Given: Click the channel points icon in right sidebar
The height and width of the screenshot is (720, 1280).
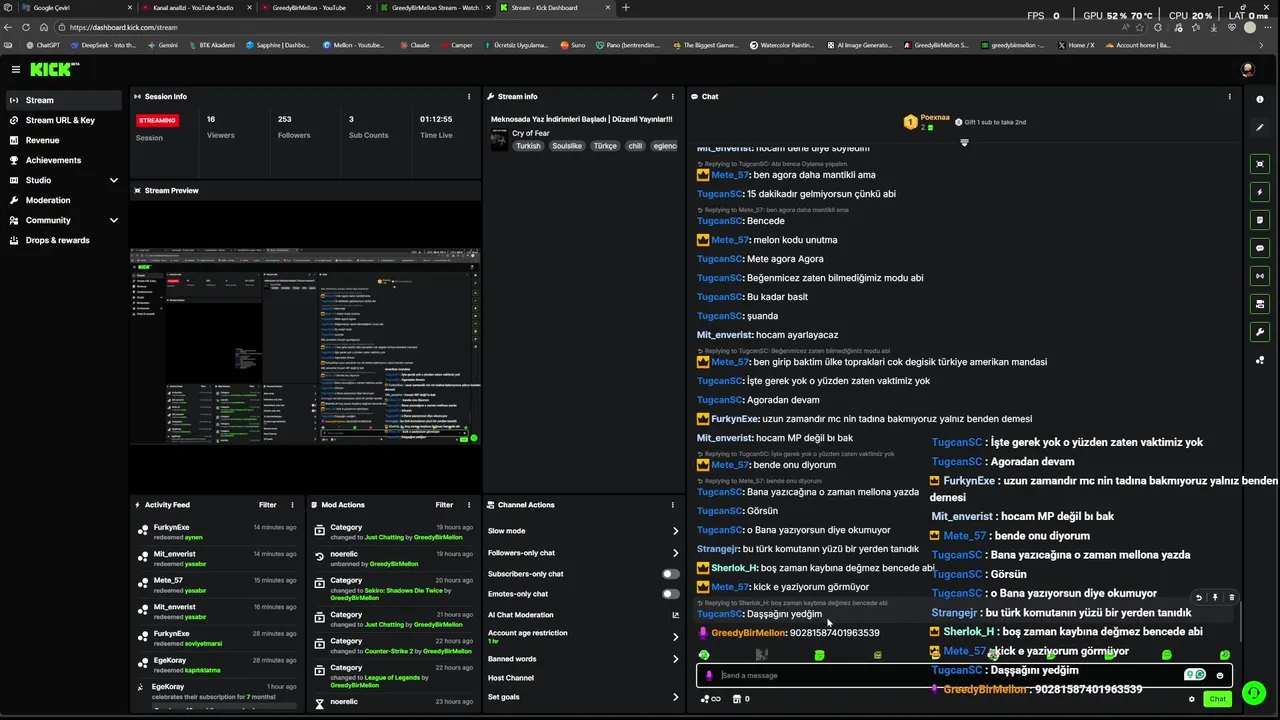Looking at the screenshot, I should point(1259,360).
